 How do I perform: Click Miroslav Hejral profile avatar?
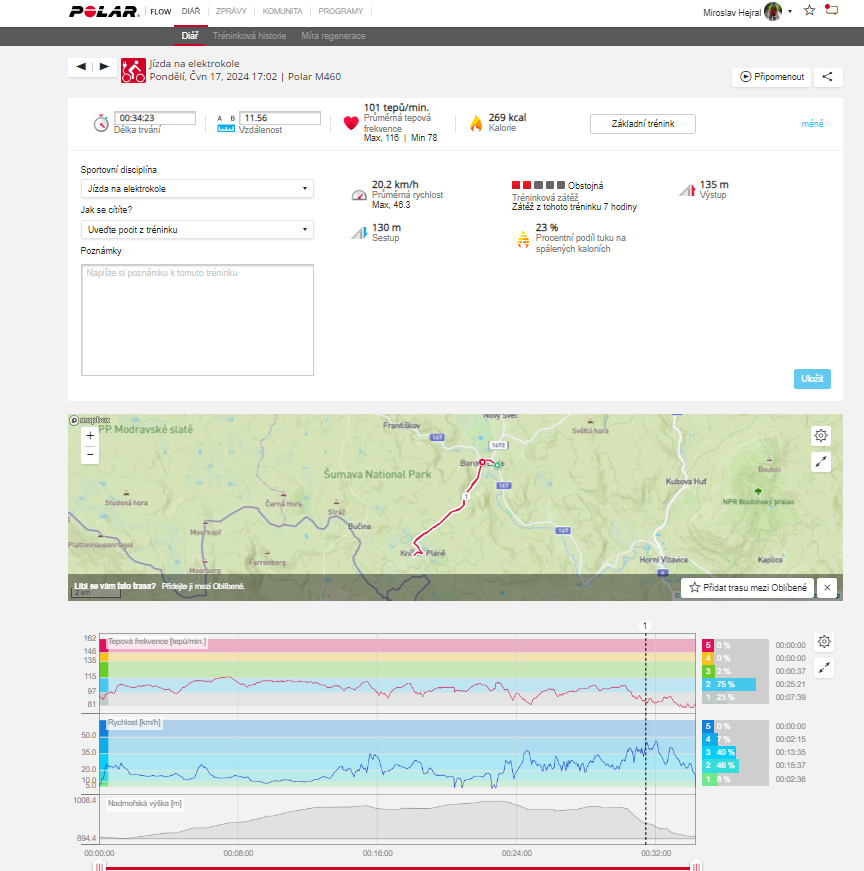coord(773,11)
